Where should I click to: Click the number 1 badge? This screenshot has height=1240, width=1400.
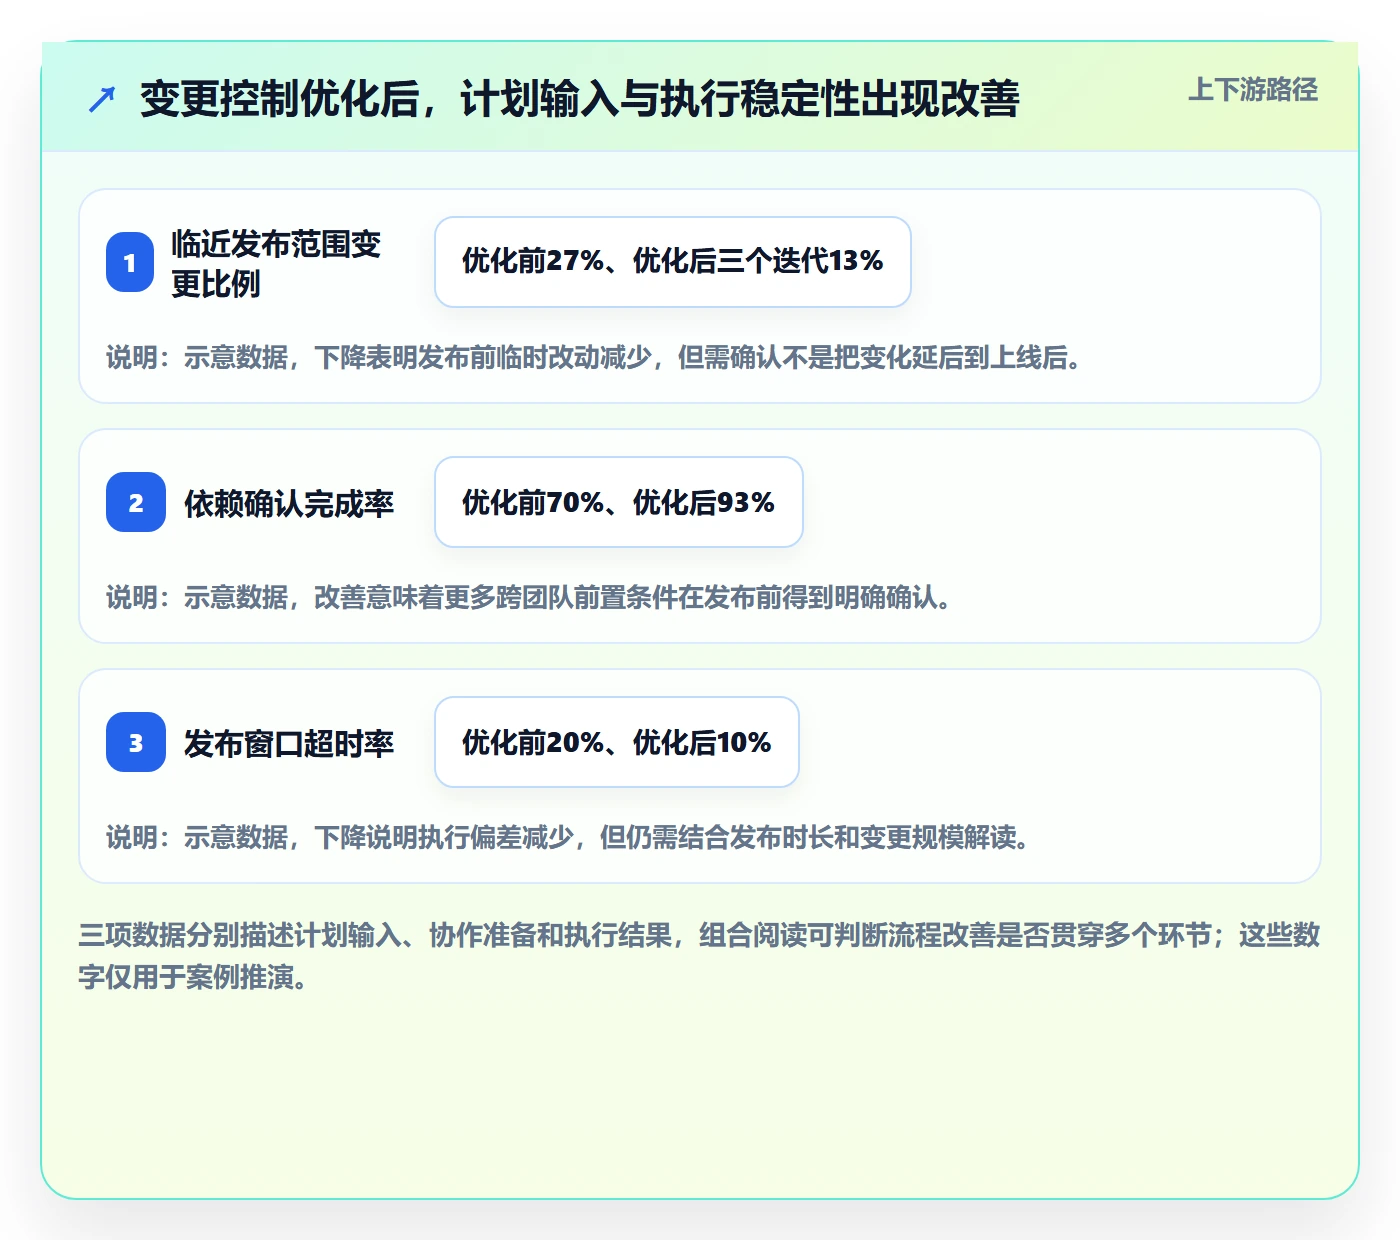point(130,262)
